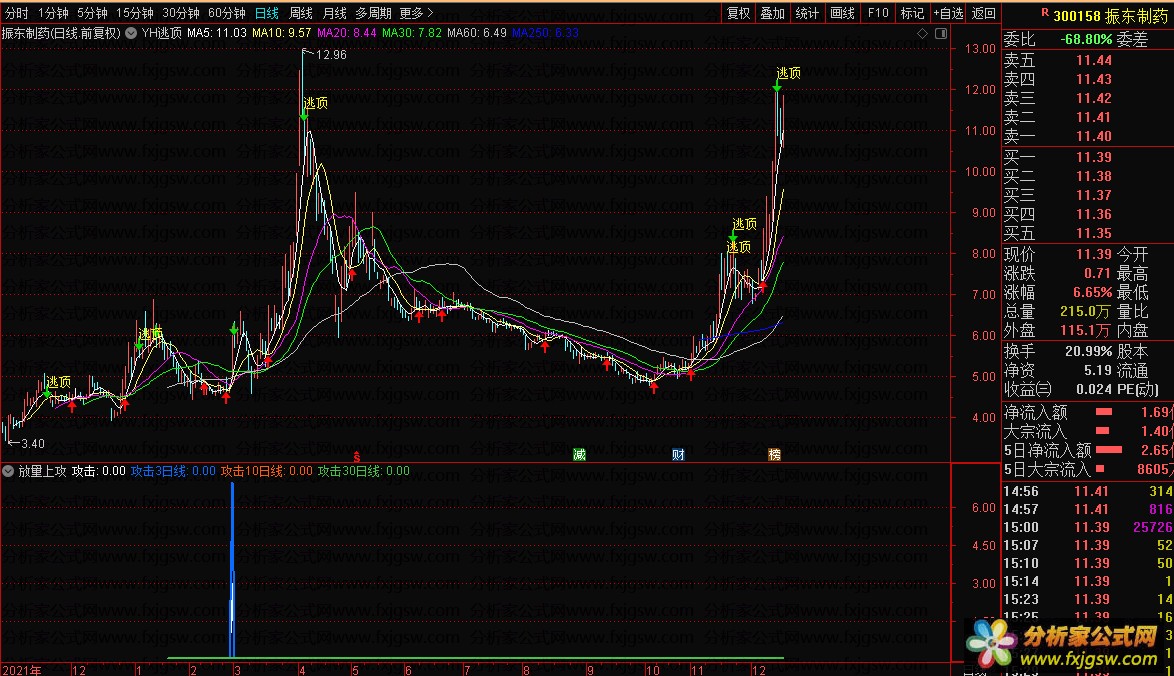Switch to the 分时 intraday chart tab
Image resolution: width=1174 pixels, height=676 pixels.
pyautogui.click(x=16, y=13)
